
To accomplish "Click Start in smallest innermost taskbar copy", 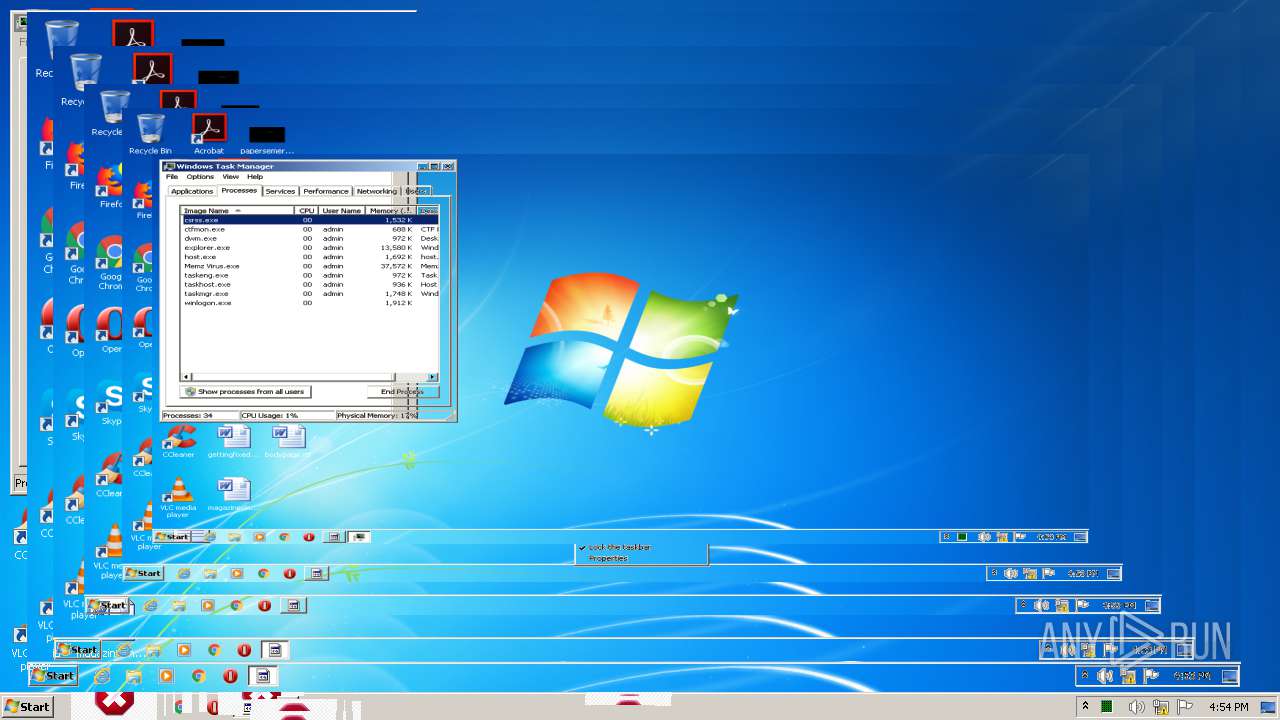I will [172, 537].
